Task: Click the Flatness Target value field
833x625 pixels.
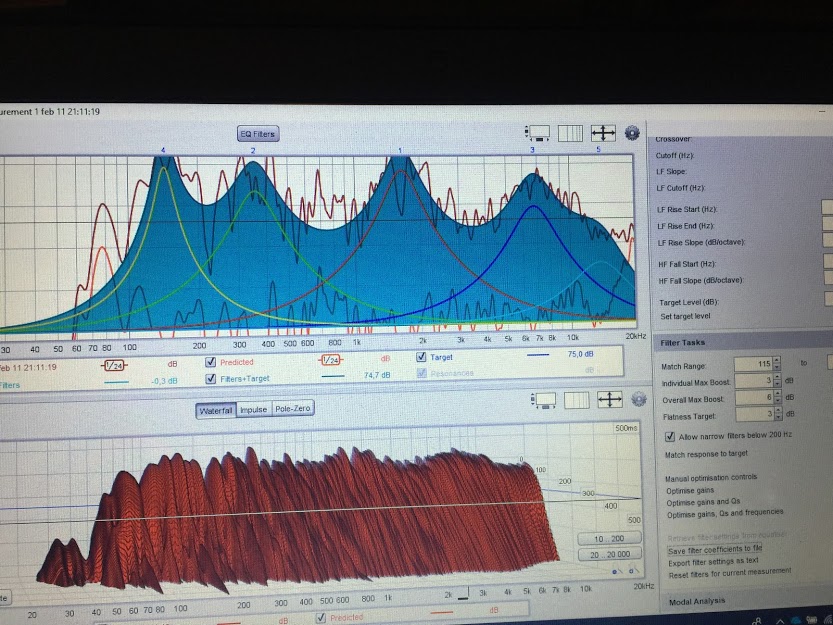Action: 755,414
